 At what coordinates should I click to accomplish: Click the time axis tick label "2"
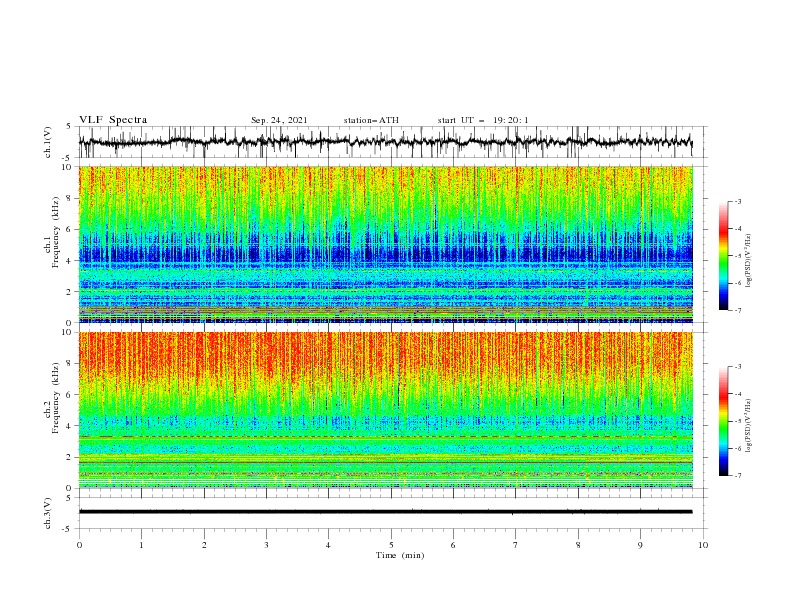coord(204,545)
